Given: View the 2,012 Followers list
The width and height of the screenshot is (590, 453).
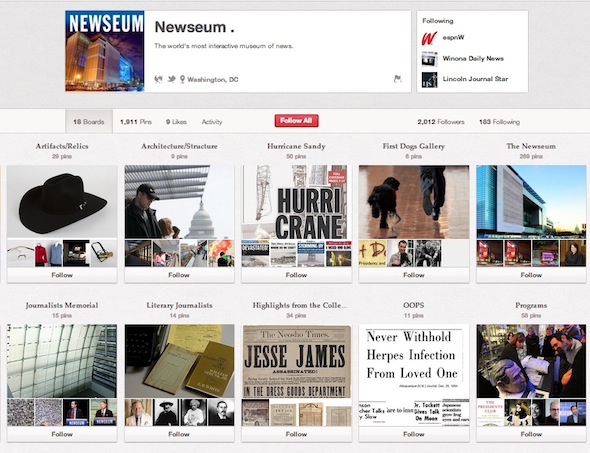Looking at the screenshot, I should [x=441, y=122].
